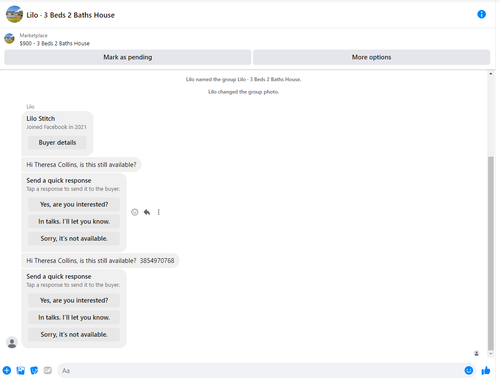This screenshot has height=382, width=500.
Task: Choose a sticker
Action: tap(34, 370)
